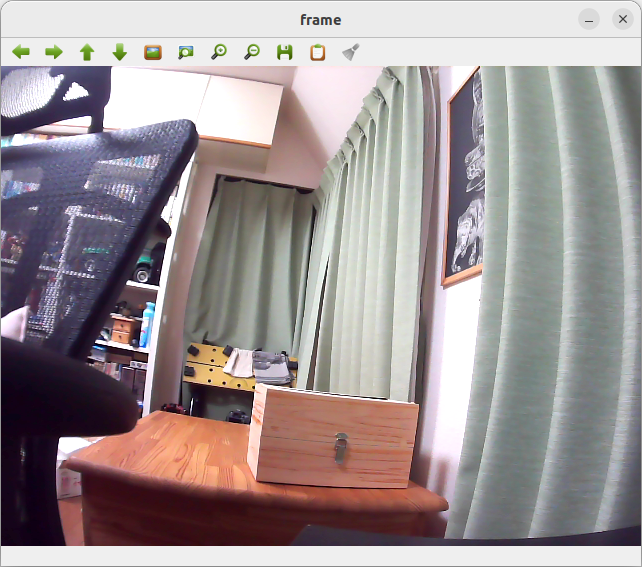Click the pan right arrow icon
This screenshot has height=567, width=642.
point(54,52)
